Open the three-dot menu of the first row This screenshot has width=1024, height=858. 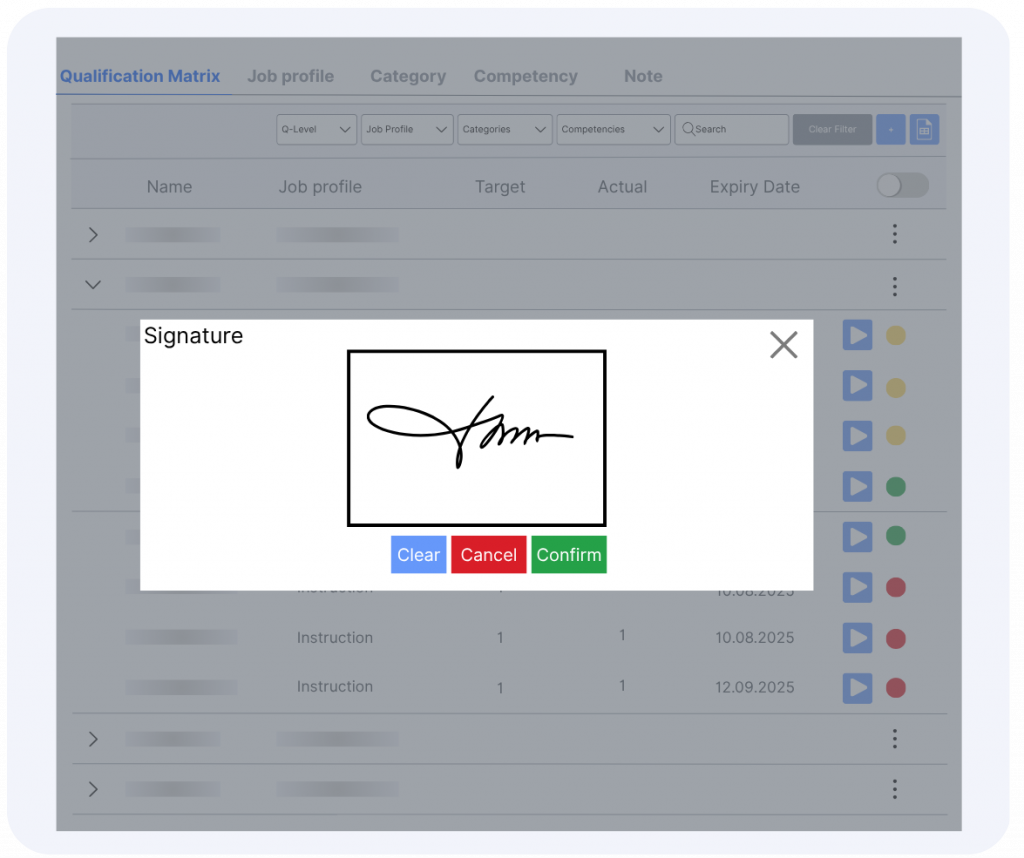coord(894,234)
